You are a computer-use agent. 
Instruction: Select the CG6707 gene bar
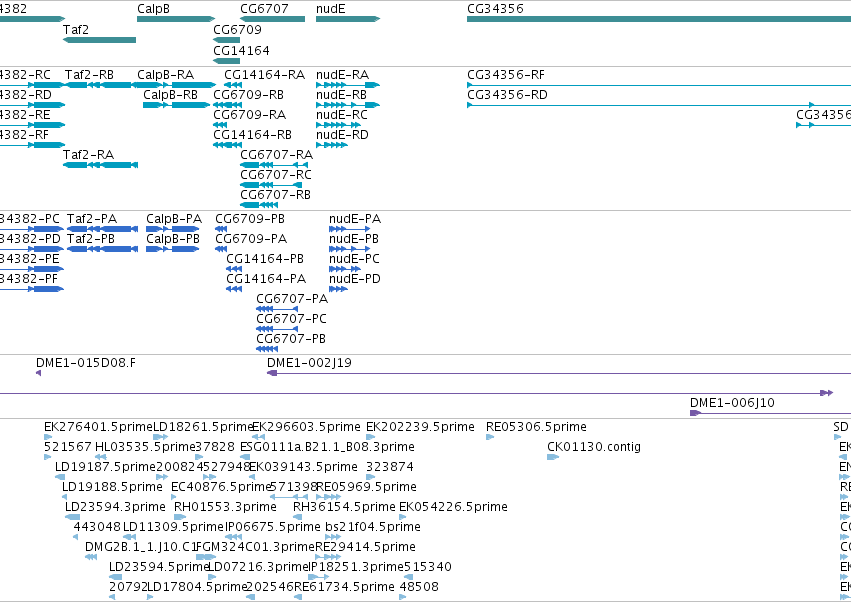pyautogui.click(x=272, y=19)
